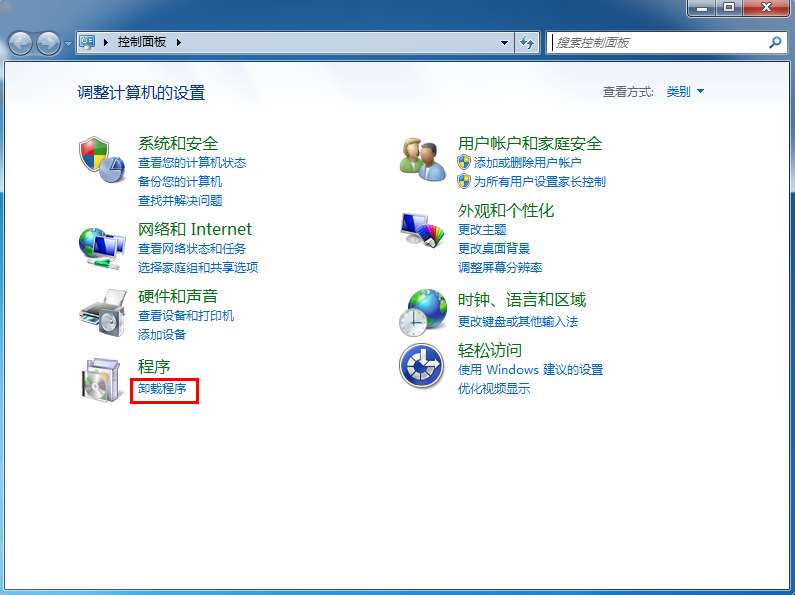Open 添加或删除用户帐户 link

(527, 162)
